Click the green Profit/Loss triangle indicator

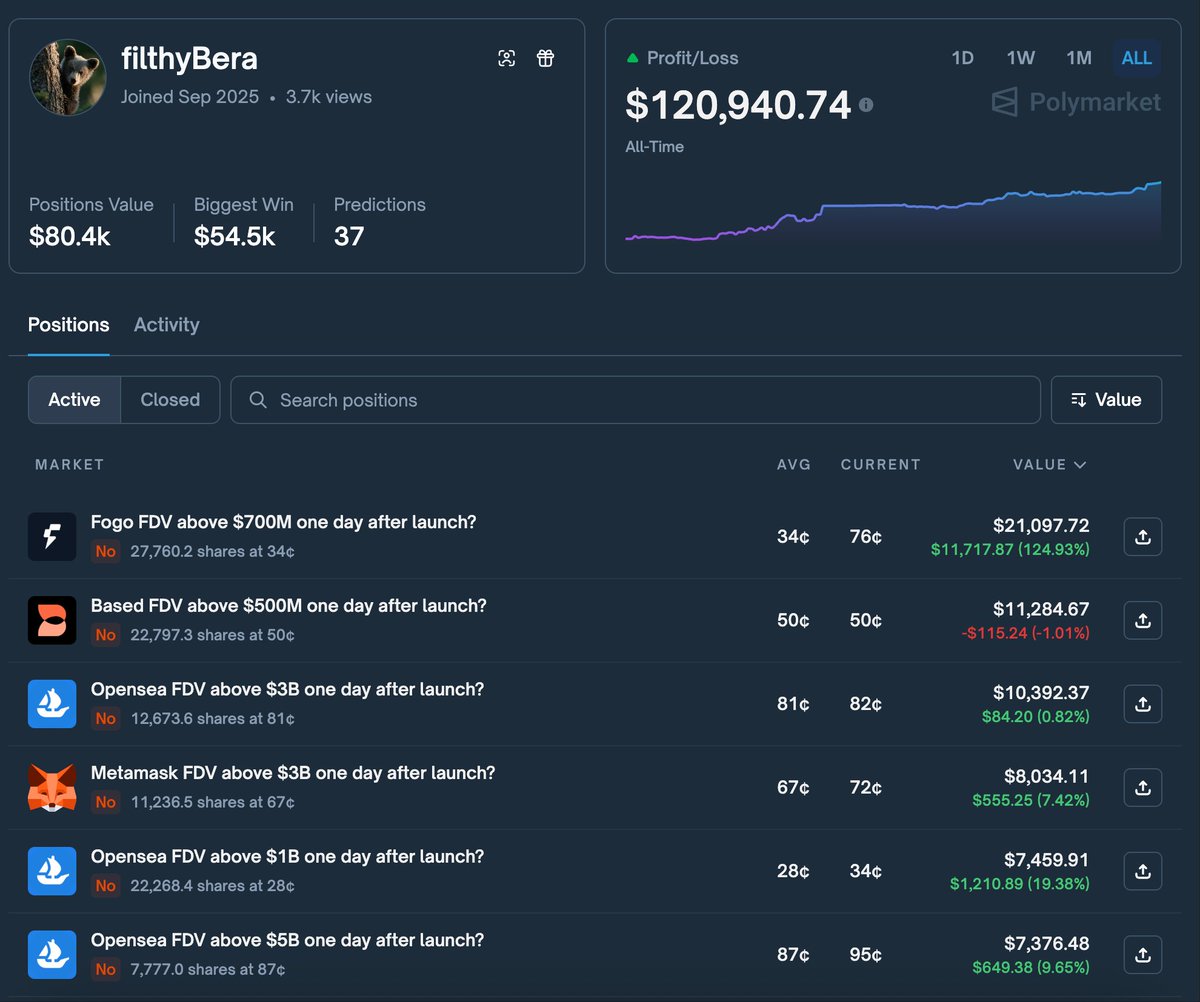coord(632,58)
